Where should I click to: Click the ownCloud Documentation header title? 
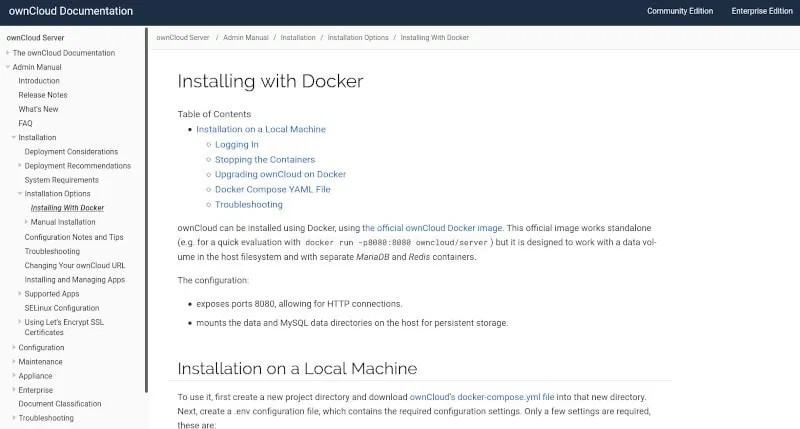70,11
